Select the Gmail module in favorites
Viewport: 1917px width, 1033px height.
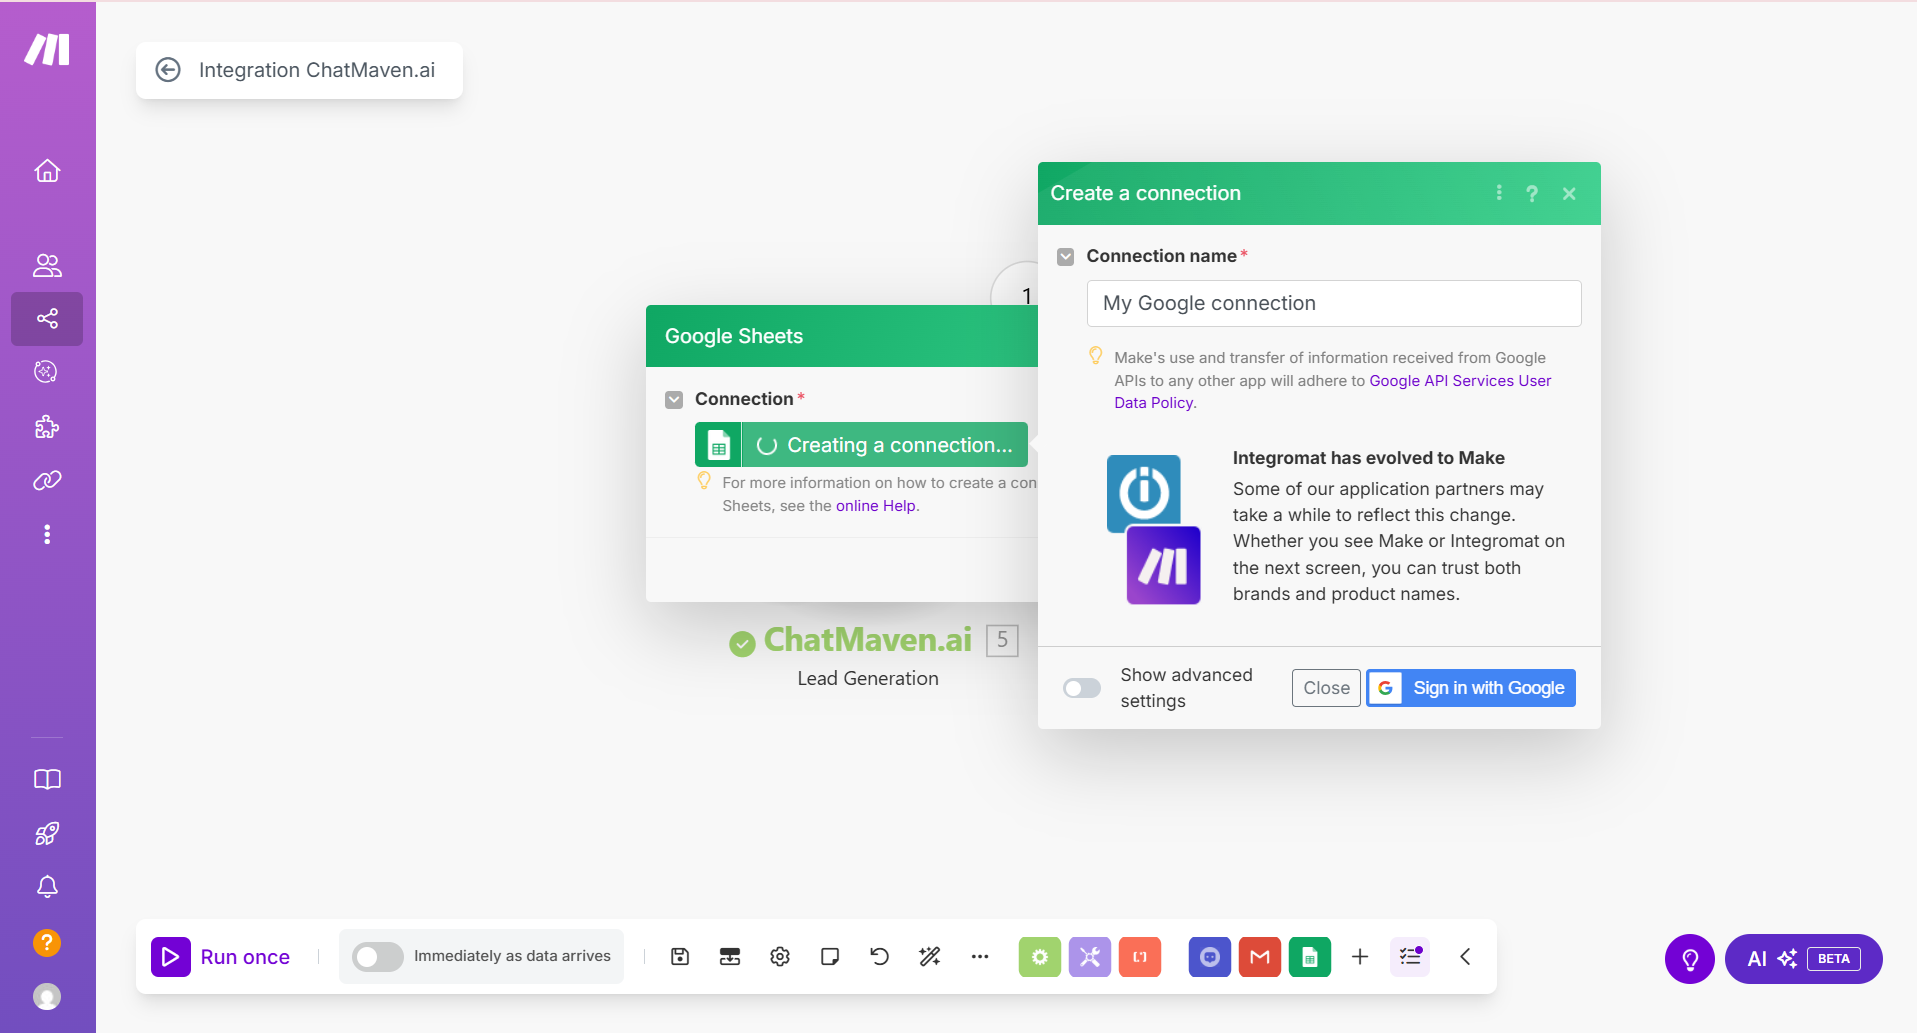(1259, 957)
